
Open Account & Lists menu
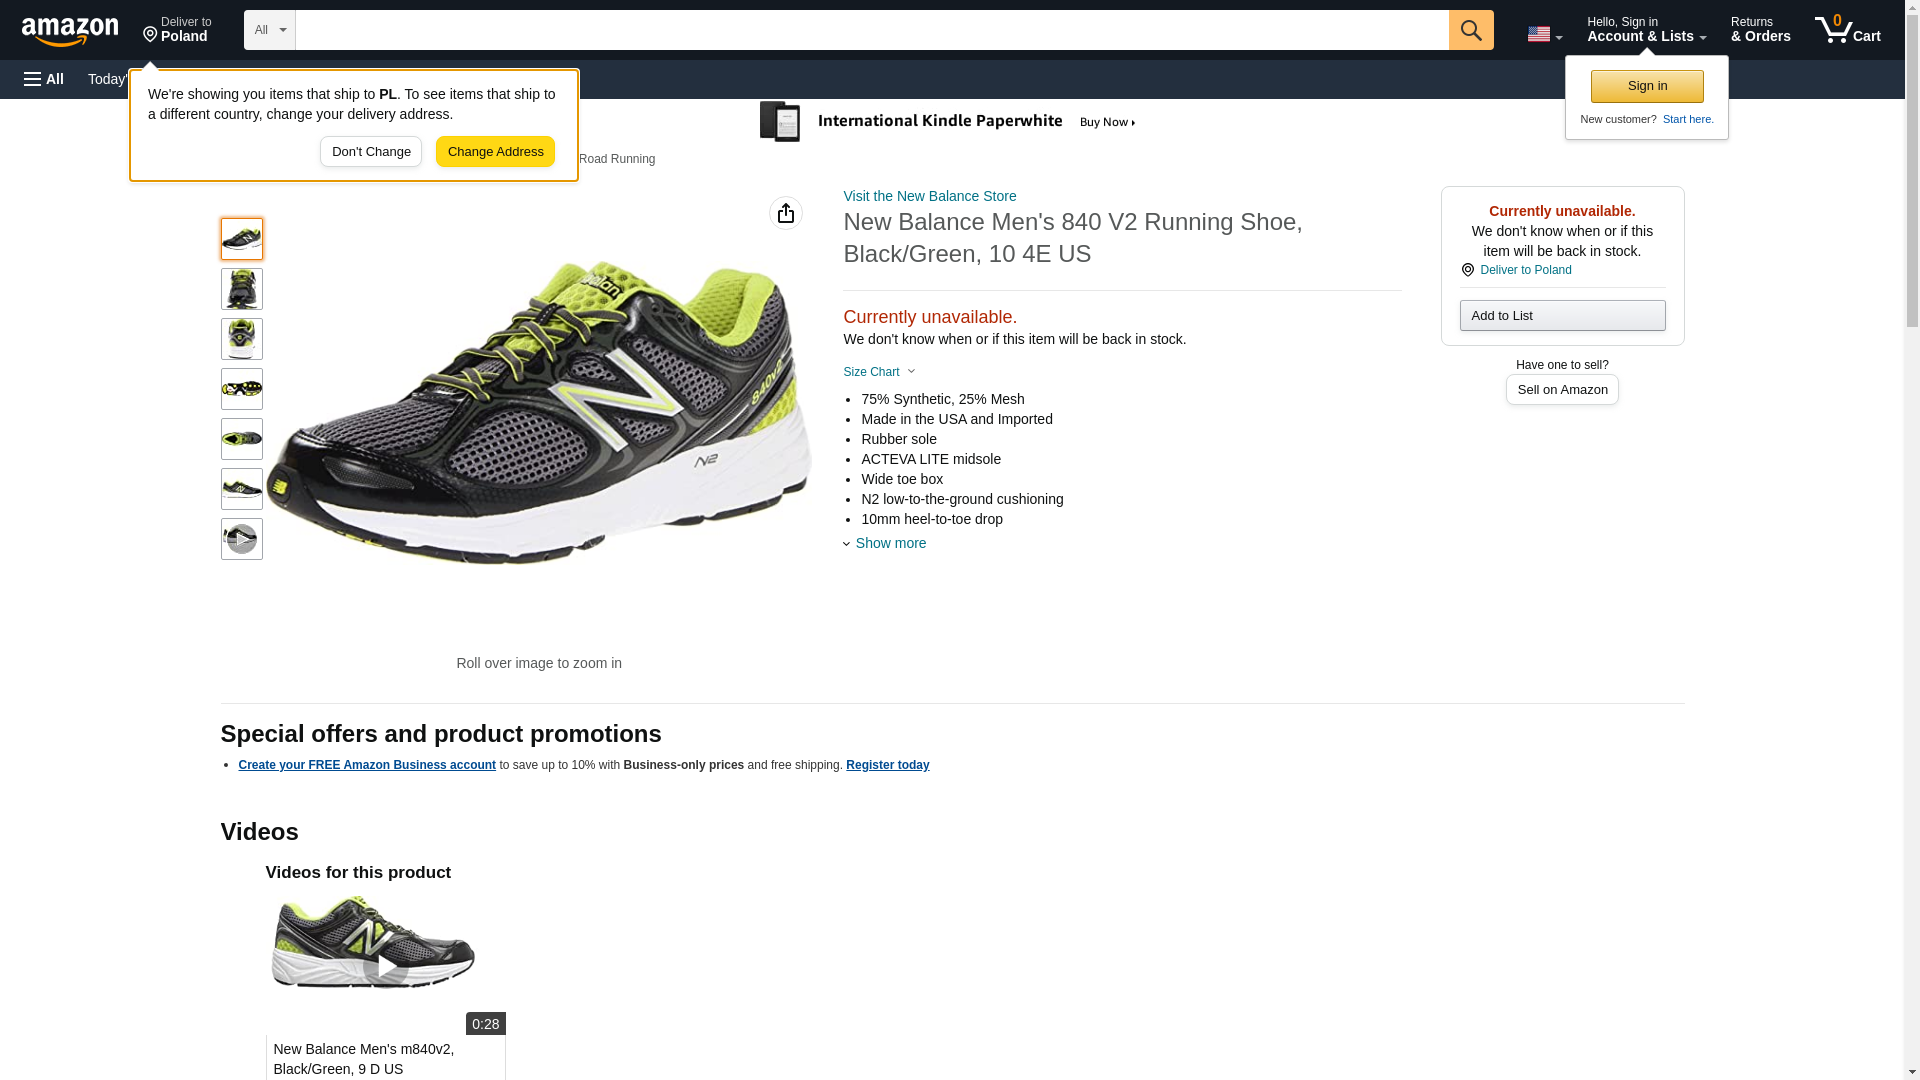(1645, 30)
